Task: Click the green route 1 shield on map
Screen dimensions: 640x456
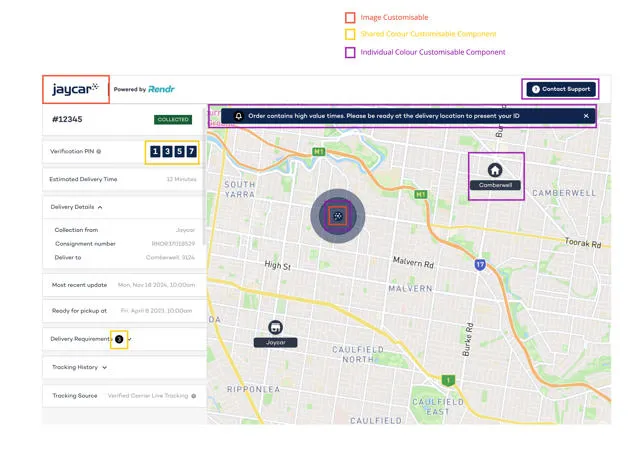Action: coord(448,380)
